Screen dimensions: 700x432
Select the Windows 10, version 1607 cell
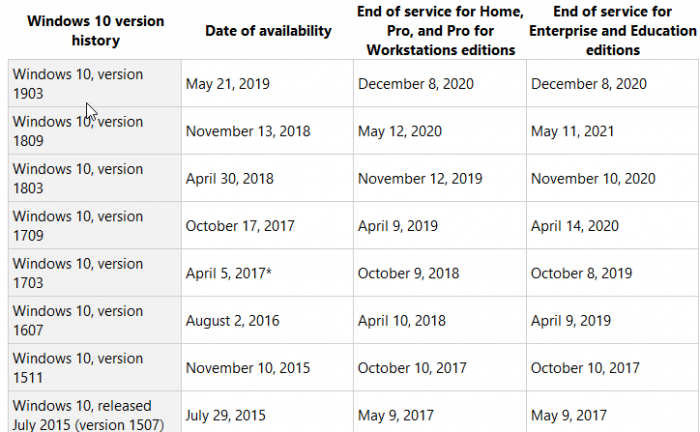click(x=78, y=320)
